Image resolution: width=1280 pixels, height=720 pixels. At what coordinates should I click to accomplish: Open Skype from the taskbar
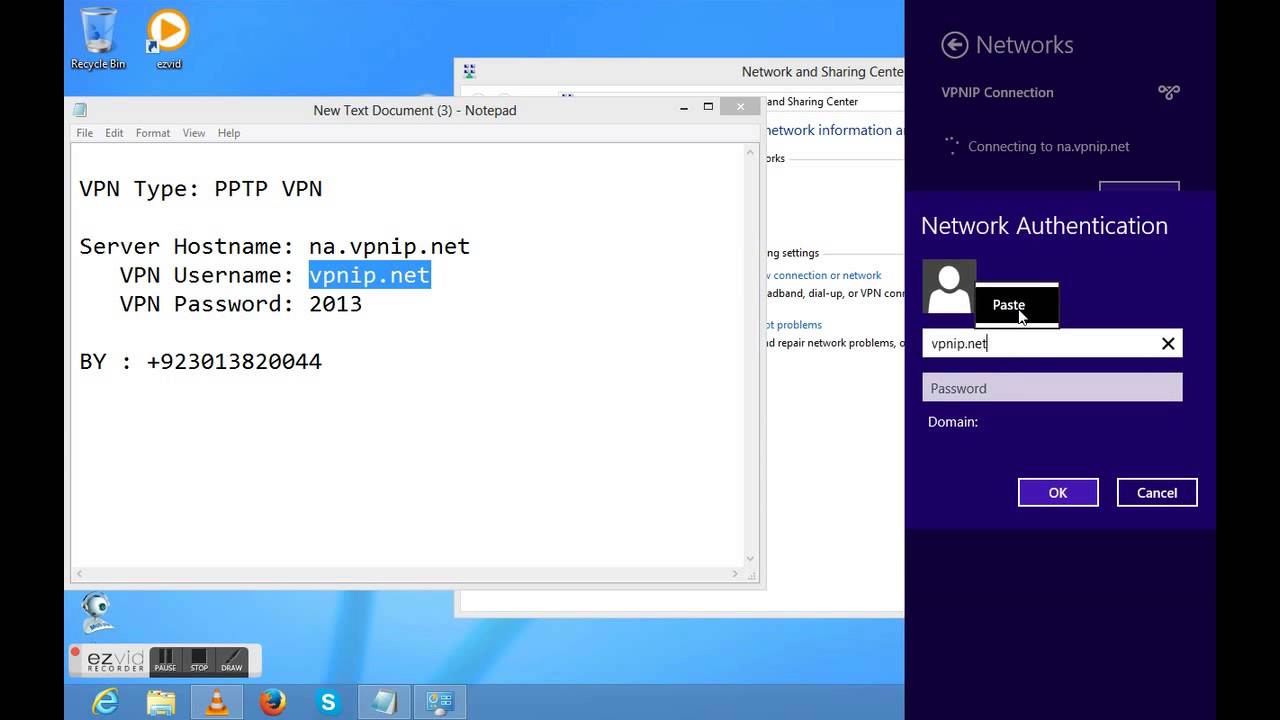(328, 703)
